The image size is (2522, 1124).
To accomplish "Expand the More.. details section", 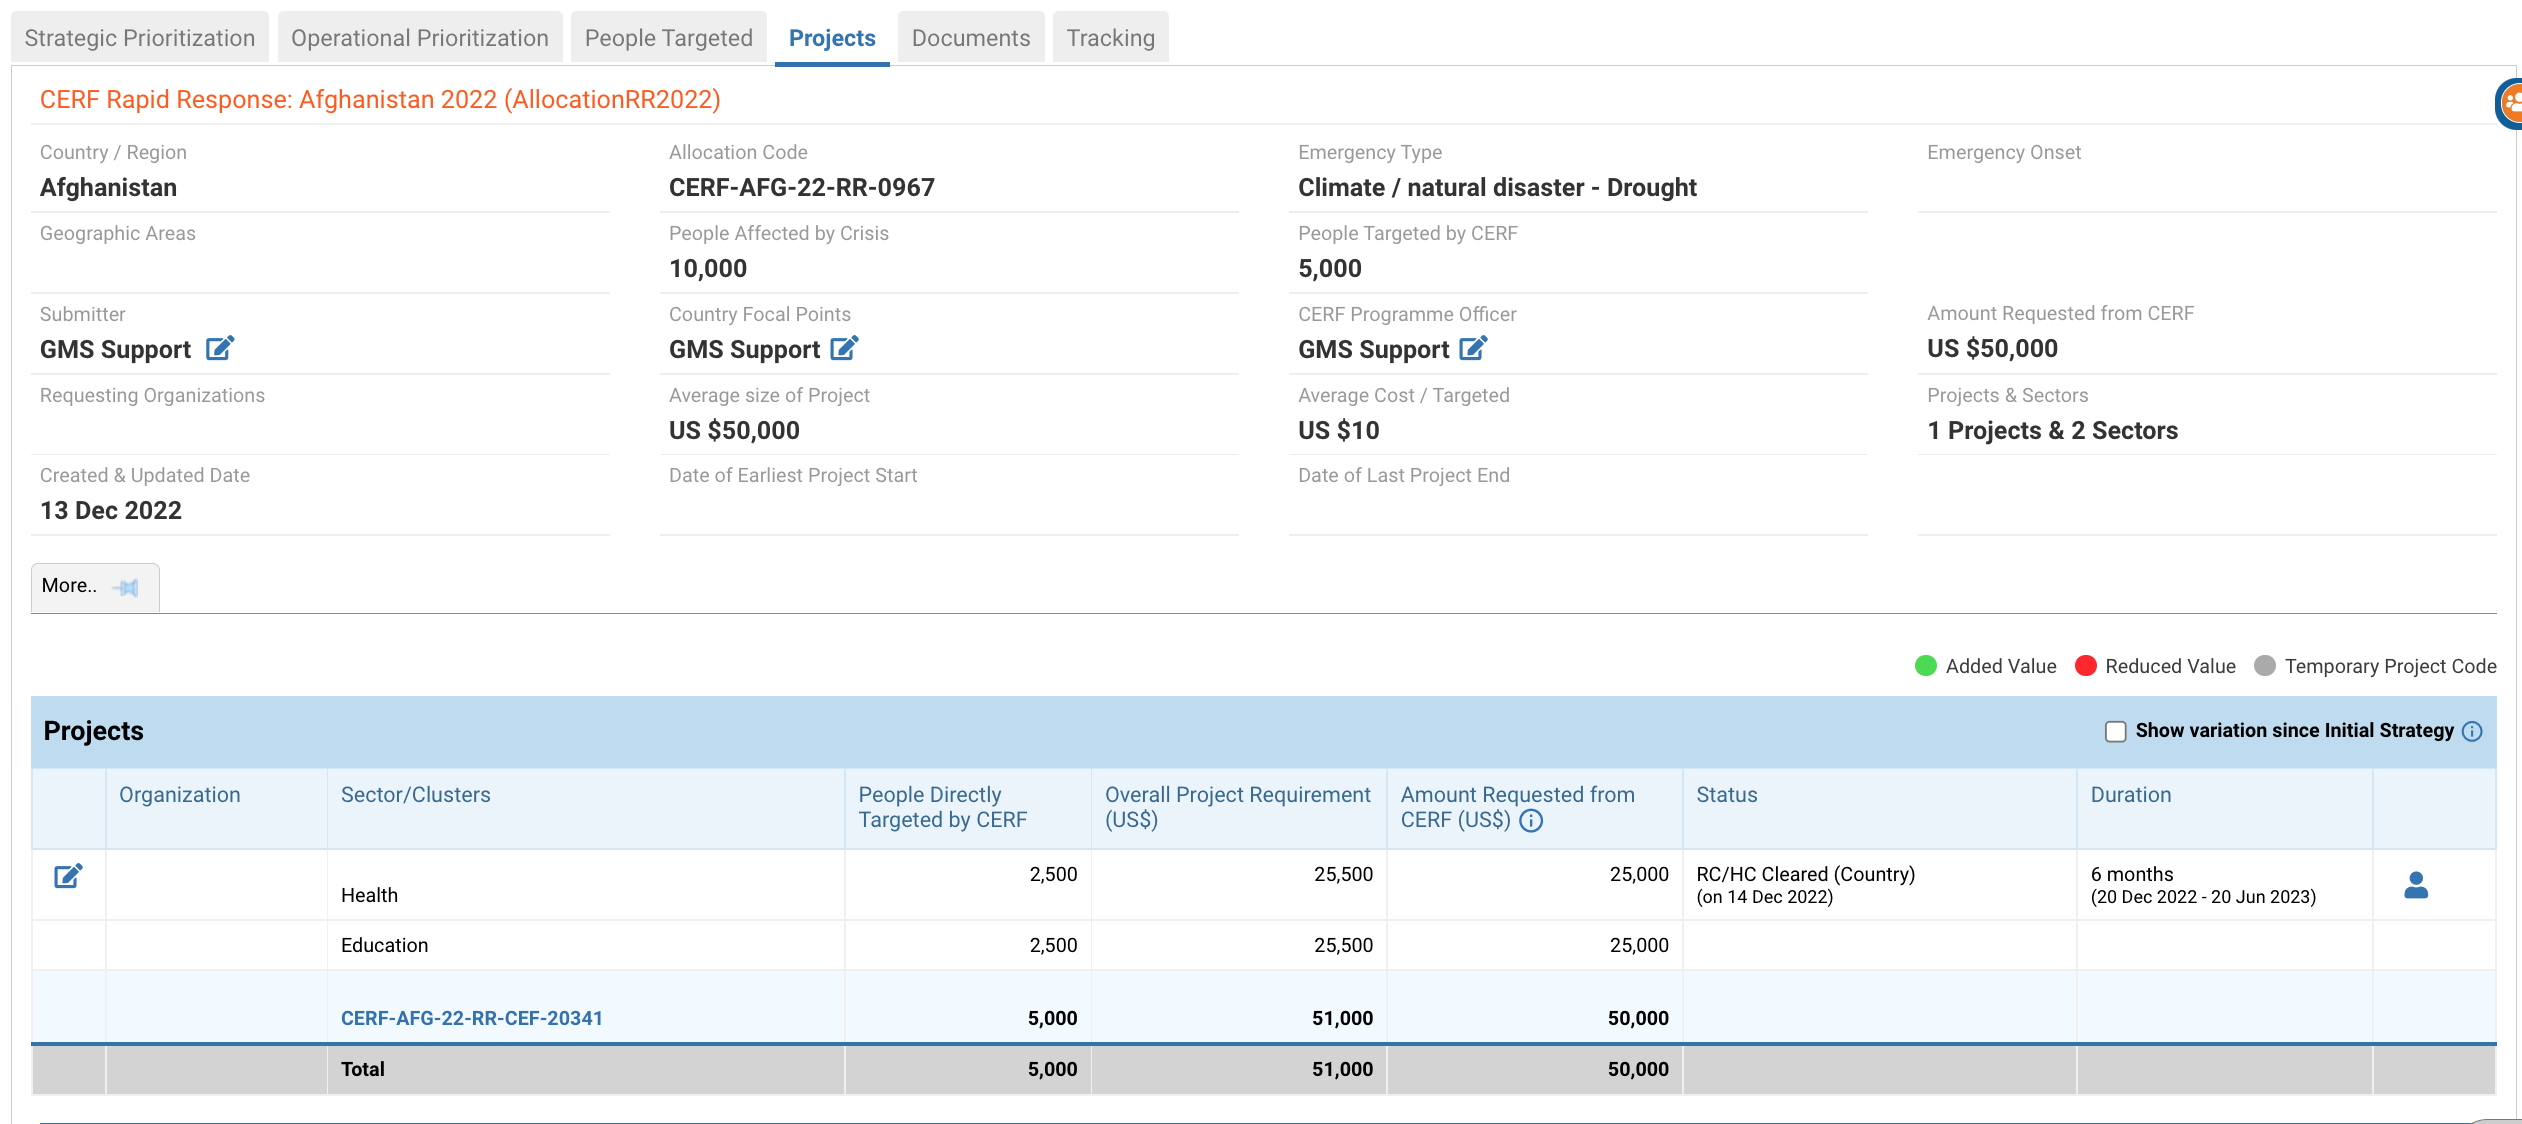I will [95, 587].
